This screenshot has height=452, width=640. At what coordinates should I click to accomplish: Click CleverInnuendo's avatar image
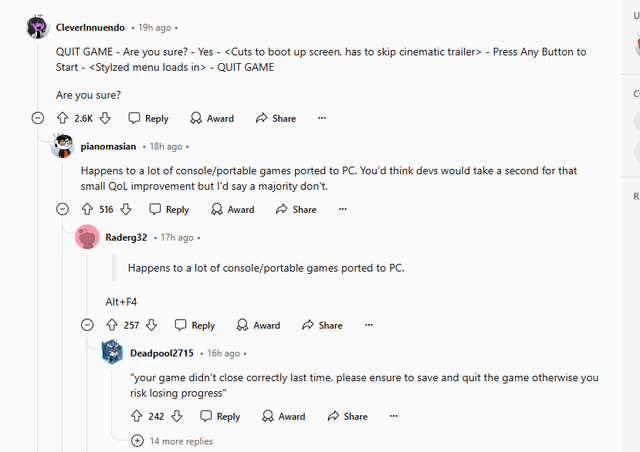(x=38, y=27)
